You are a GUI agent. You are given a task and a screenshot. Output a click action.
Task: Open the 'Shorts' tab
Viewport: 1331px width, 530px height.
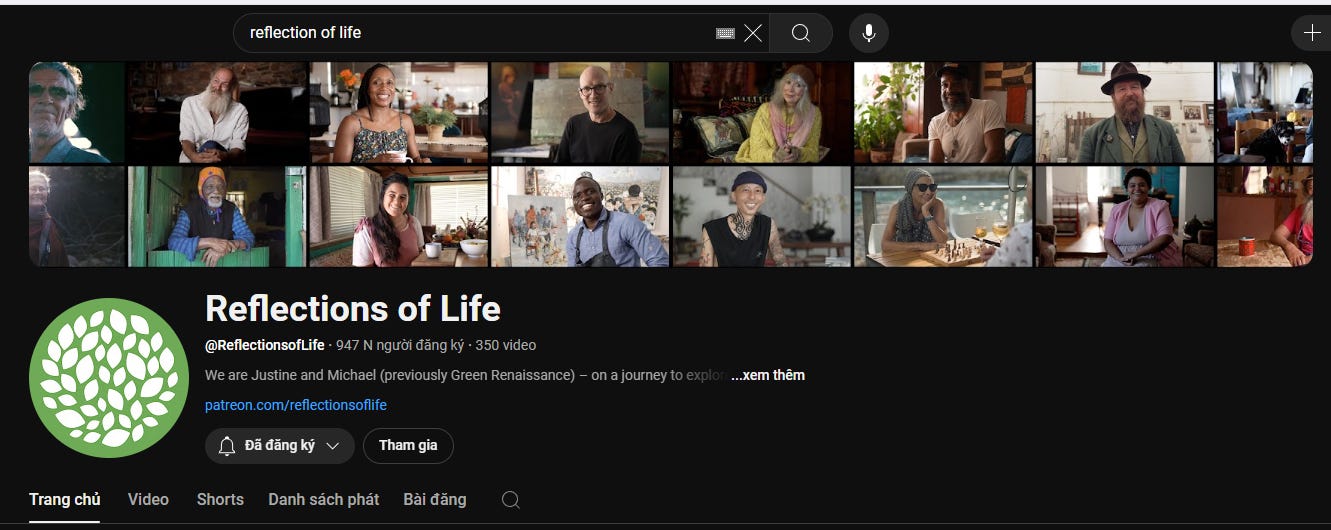coord(220,499)
